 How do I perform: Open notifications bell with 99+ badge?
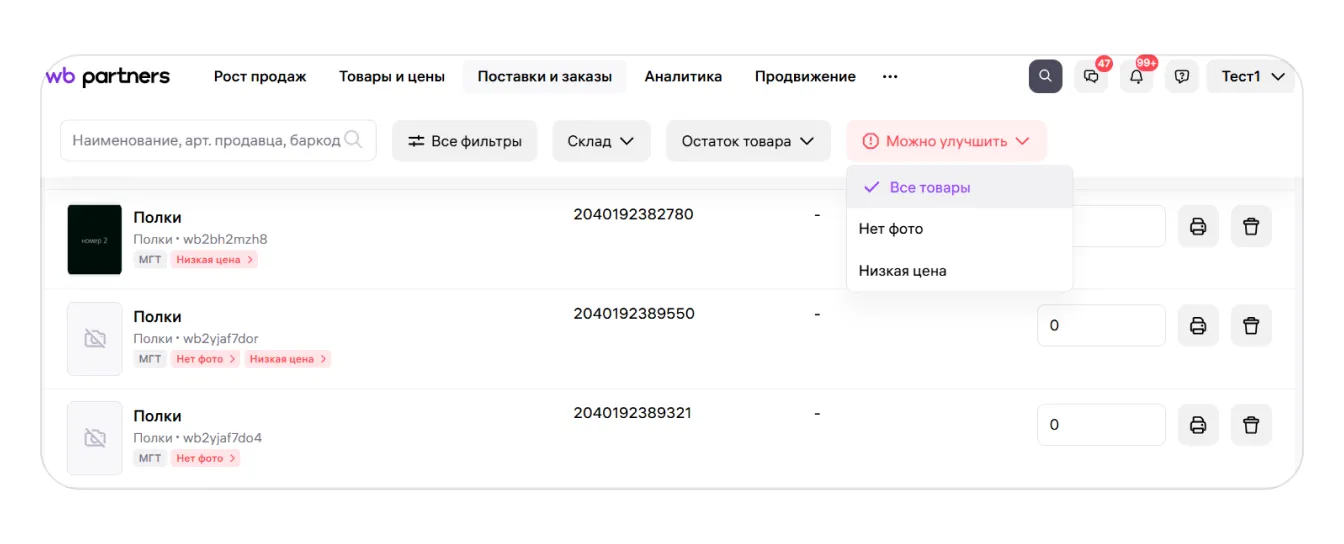1136,77
